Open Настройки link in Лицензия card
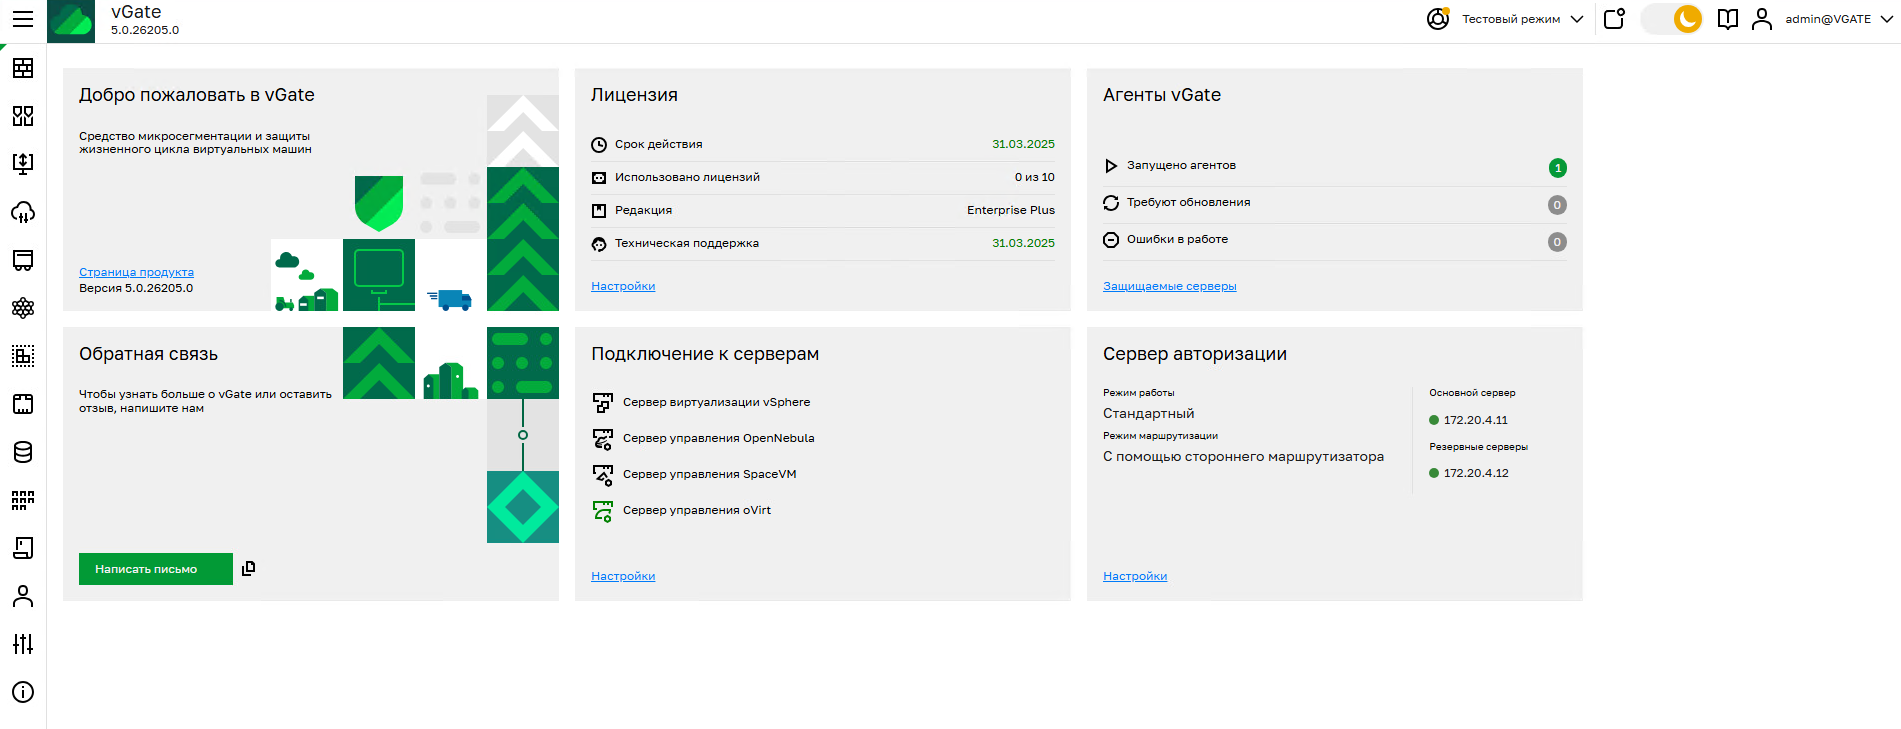1901x729 pixels. pyautogui.click(x=623, y=286)
